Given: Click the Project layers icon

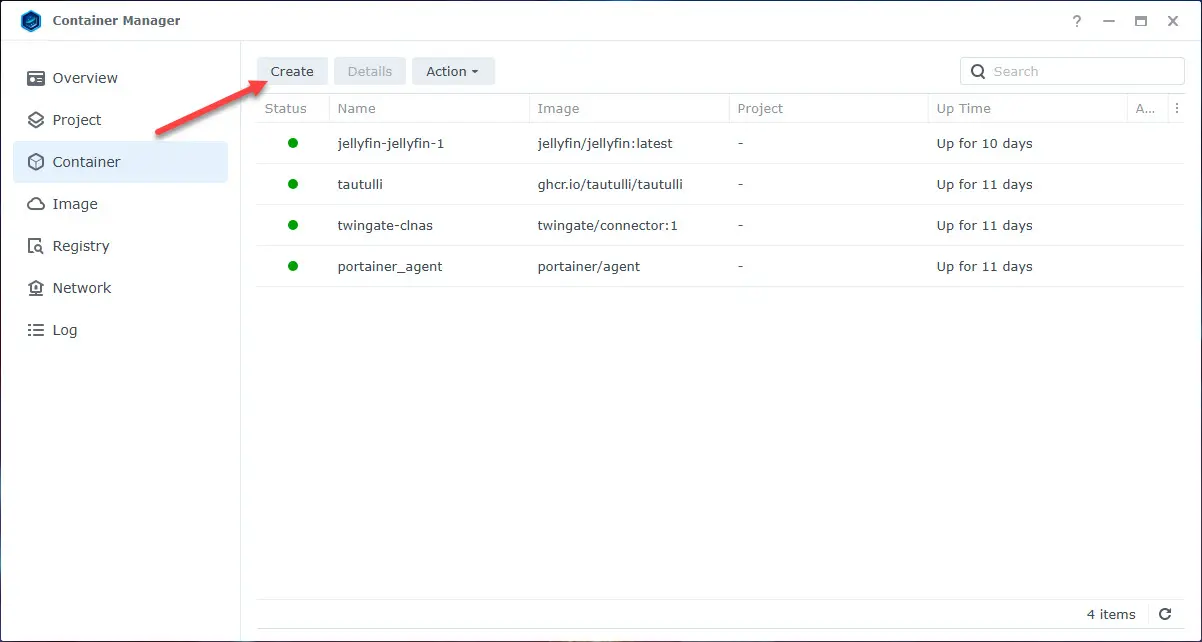Looking at the screenshot, I should [x=36, y=120].
